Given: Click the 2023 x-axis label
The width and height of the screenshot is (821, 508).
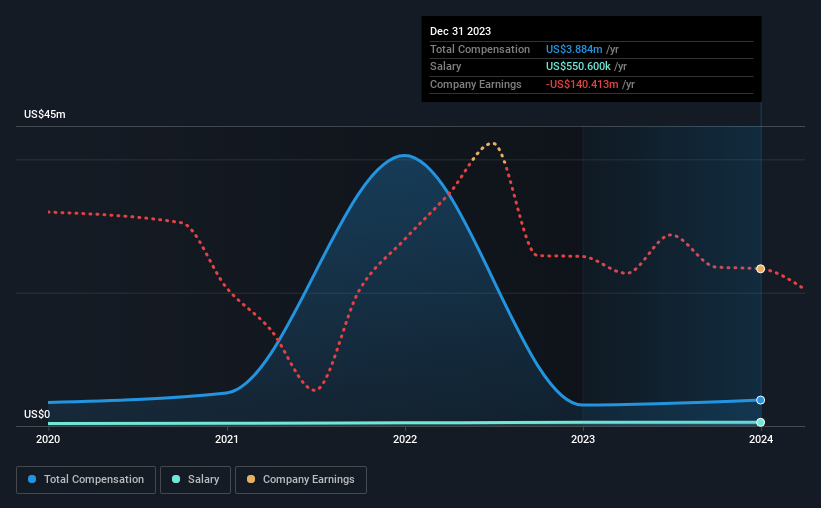Looking at the screenshot, I should click(x=583, y=439).
